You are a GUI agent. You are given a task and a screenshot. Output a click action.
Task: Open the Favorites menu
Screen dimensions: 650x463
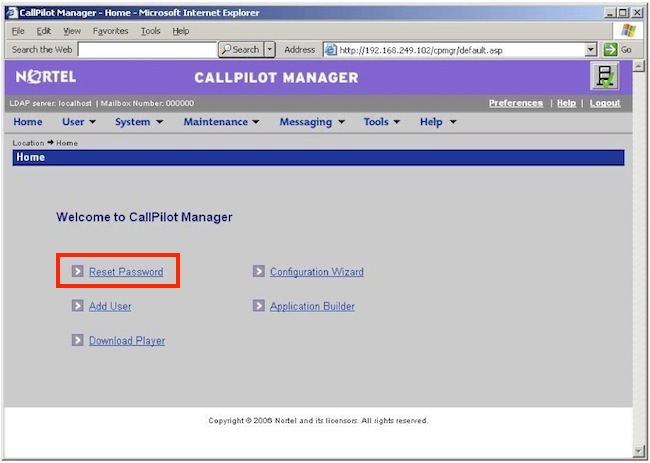pos(110,31)
